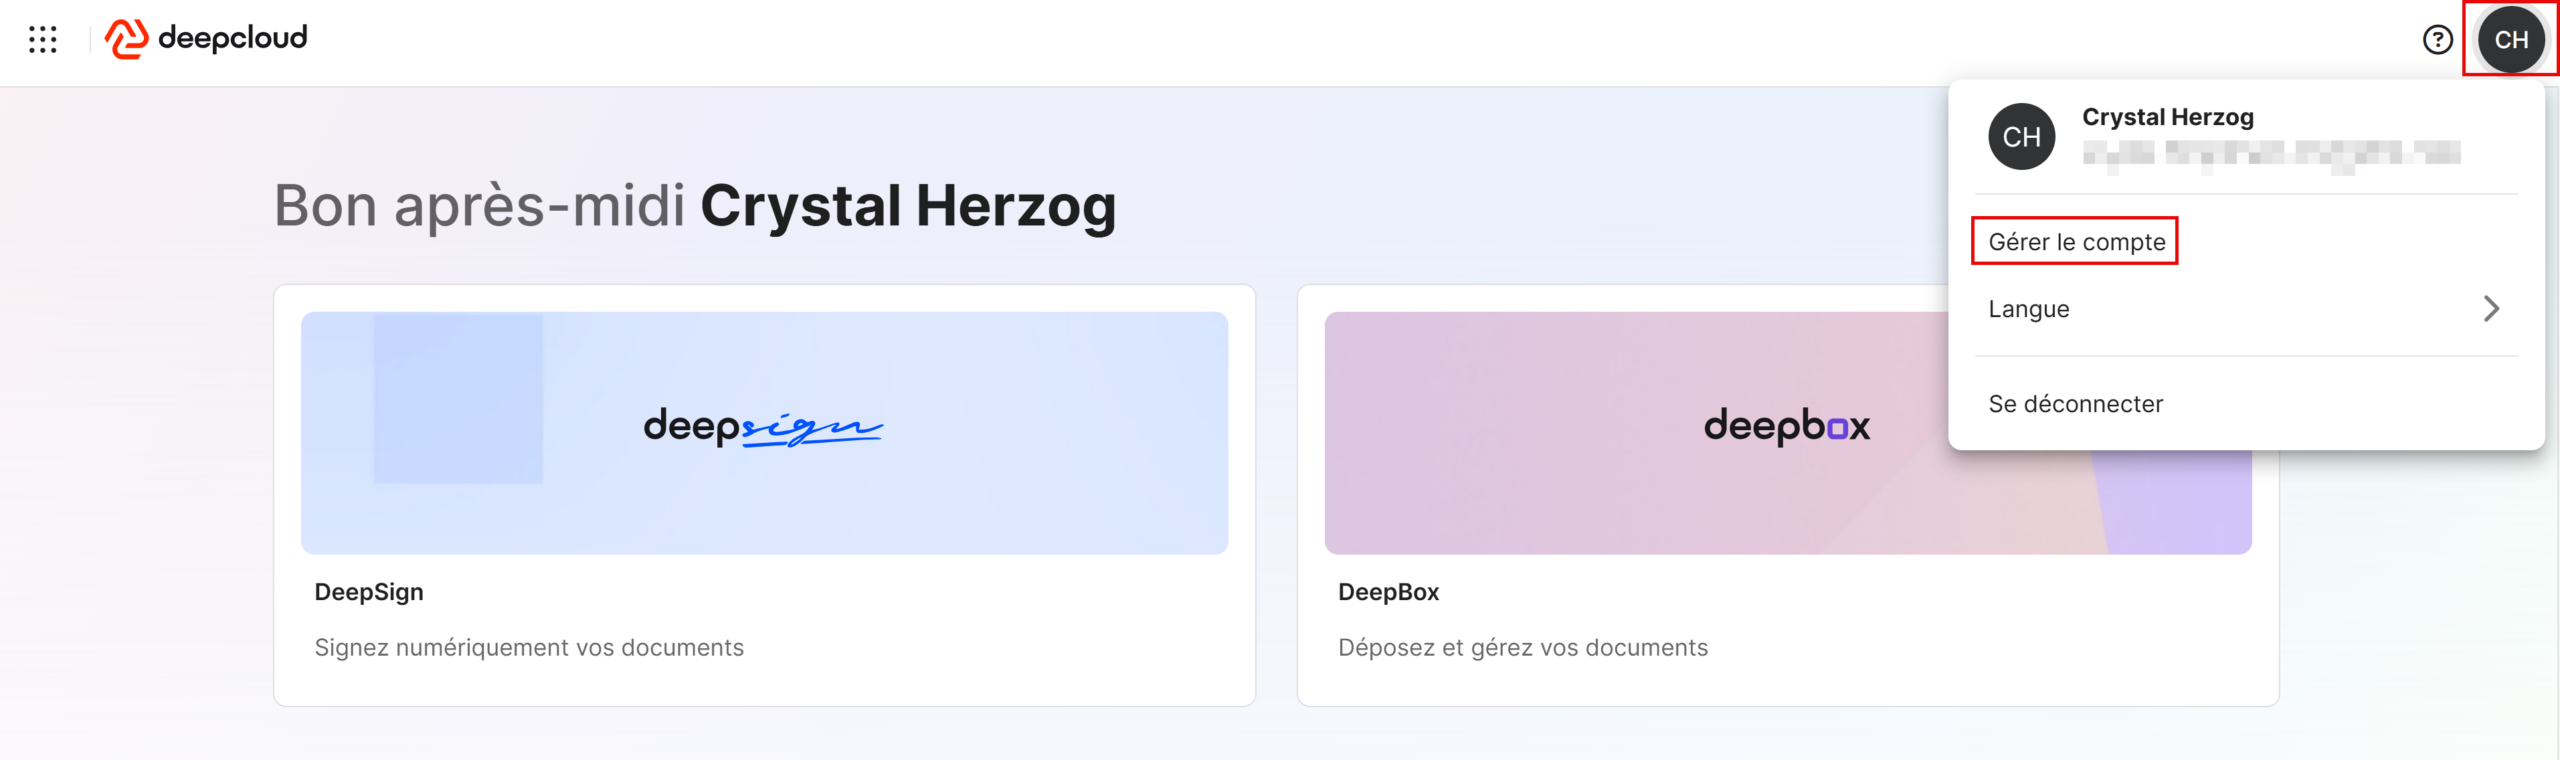
Task: Click the deepcloud logo
Action: [x=127, y=39]
